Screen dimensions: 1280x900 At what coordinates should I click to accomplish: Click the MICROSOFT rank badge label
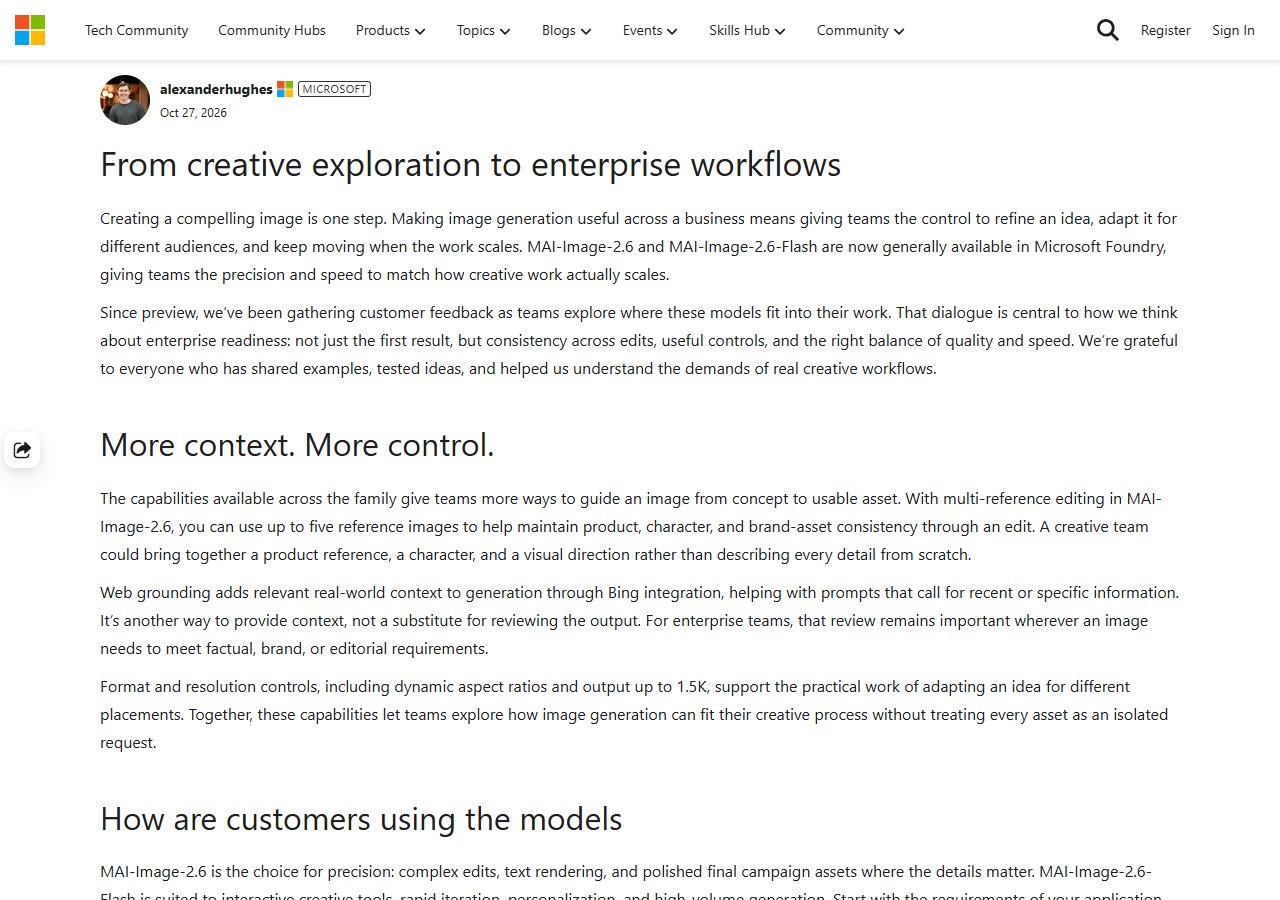(x=334, y=89)
